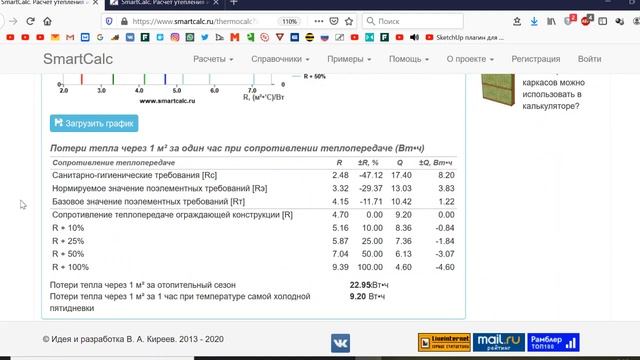Open the Twitter bookmark
The width and height of the screenshot is (640, 360).
(204, 37)
